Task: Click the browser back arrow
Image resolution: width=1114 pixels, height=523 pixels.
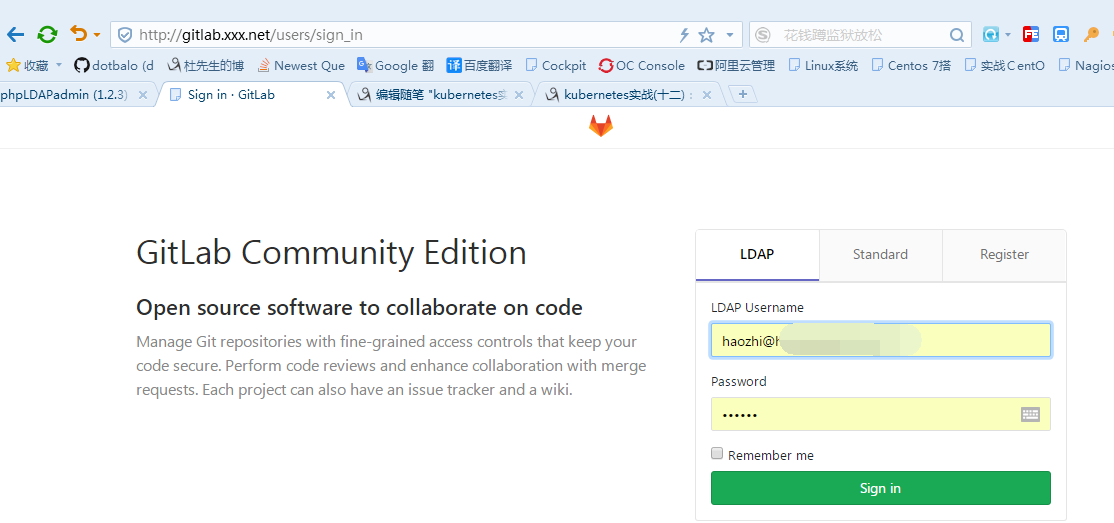Action: (x=15, y=34)
